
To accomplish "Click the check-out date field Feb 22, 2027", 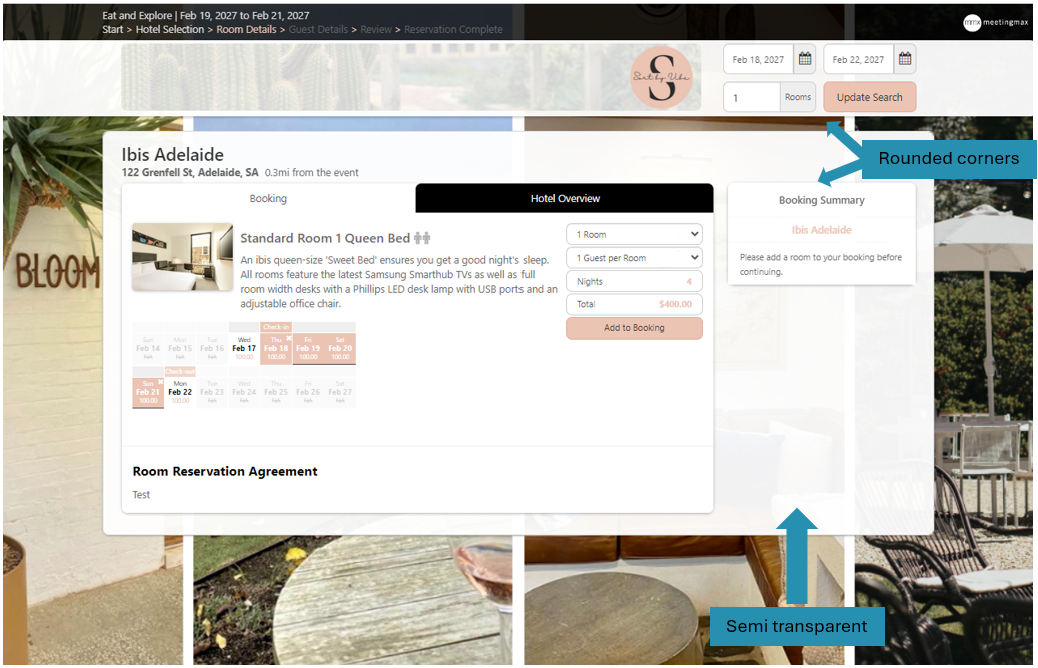I will point(859,59).
